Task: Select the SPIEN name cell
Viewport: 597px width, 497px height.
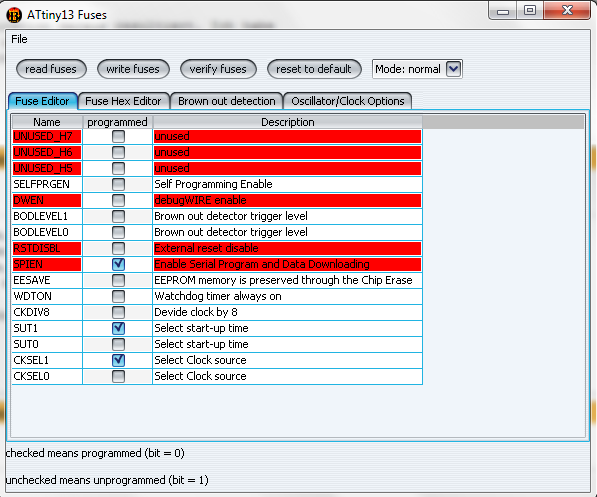Action: tap(47, 264)
